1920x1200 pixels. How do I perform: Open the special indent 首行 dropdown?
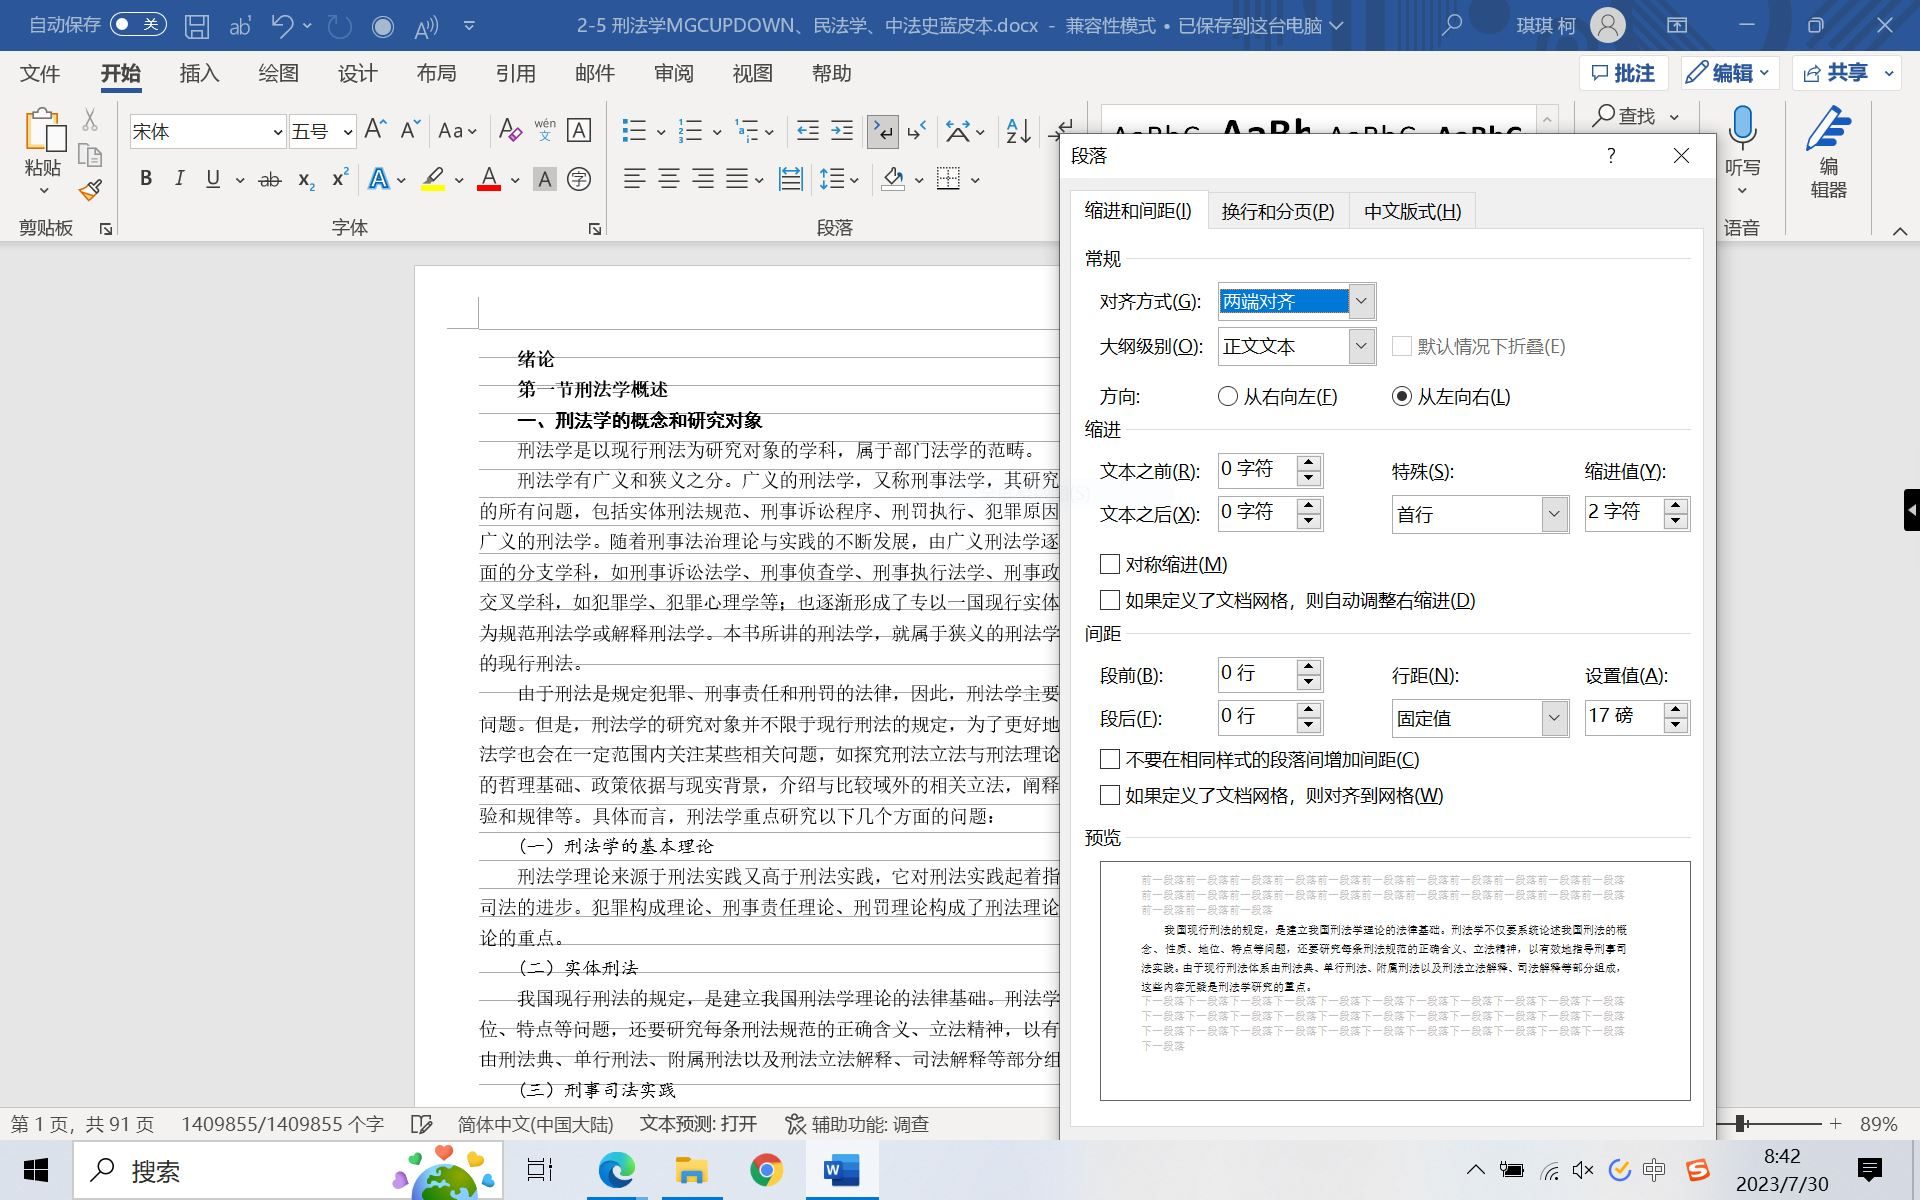(x=1554, y=514)
